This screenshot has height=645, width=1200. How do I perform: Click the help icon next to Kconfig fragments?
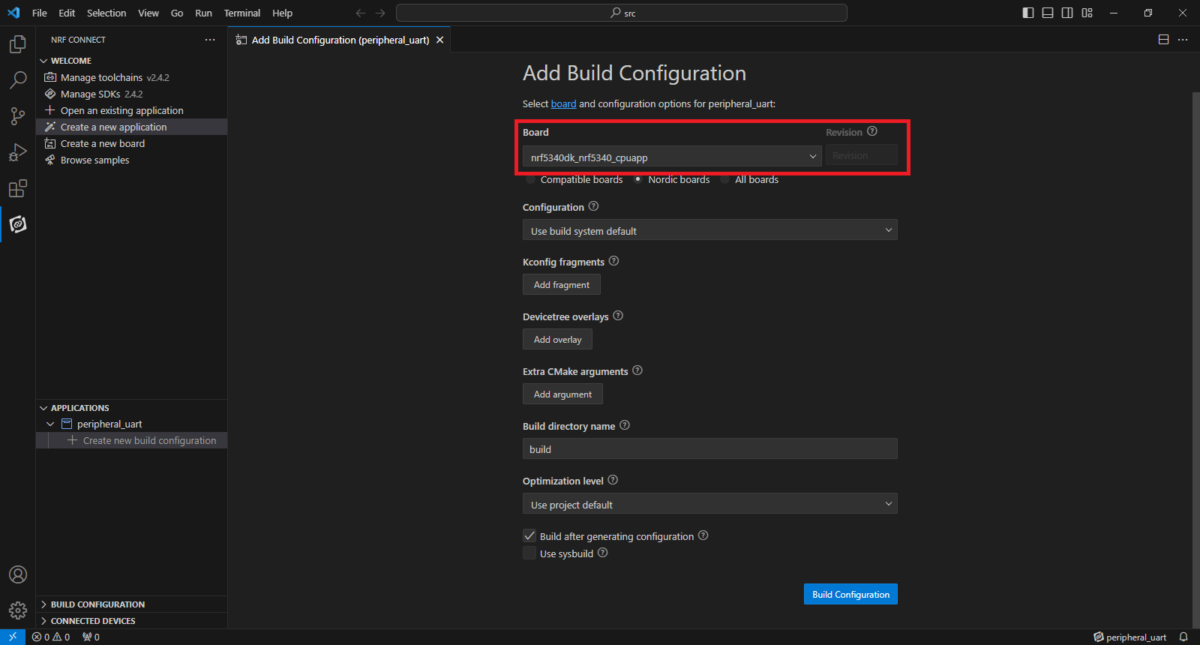point(614,261)
